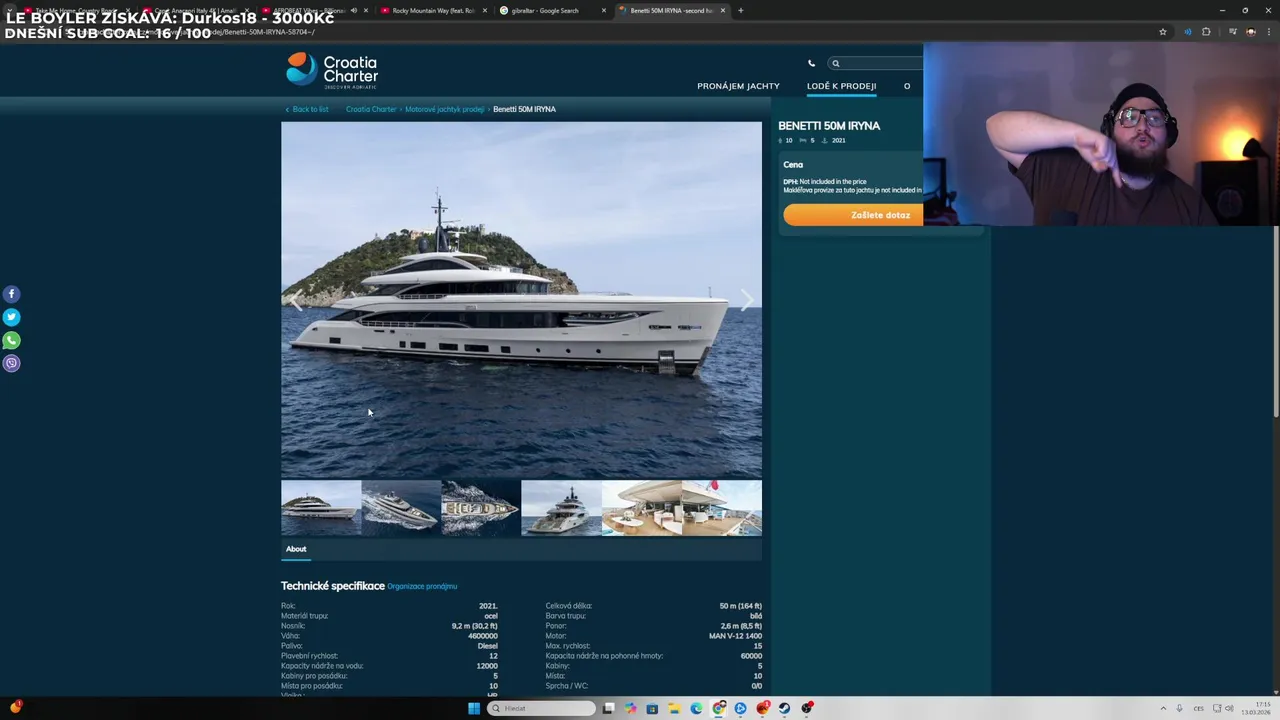Click the main yacht photo
The height and width of the screenshot is (720, 1280).
(521, 300)
